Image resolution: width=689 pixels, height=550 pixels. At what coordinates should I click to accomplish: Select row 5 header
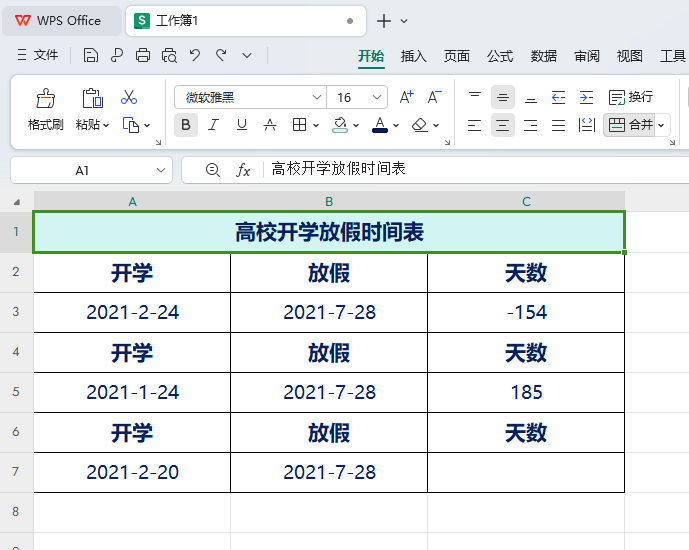[16, 392]
